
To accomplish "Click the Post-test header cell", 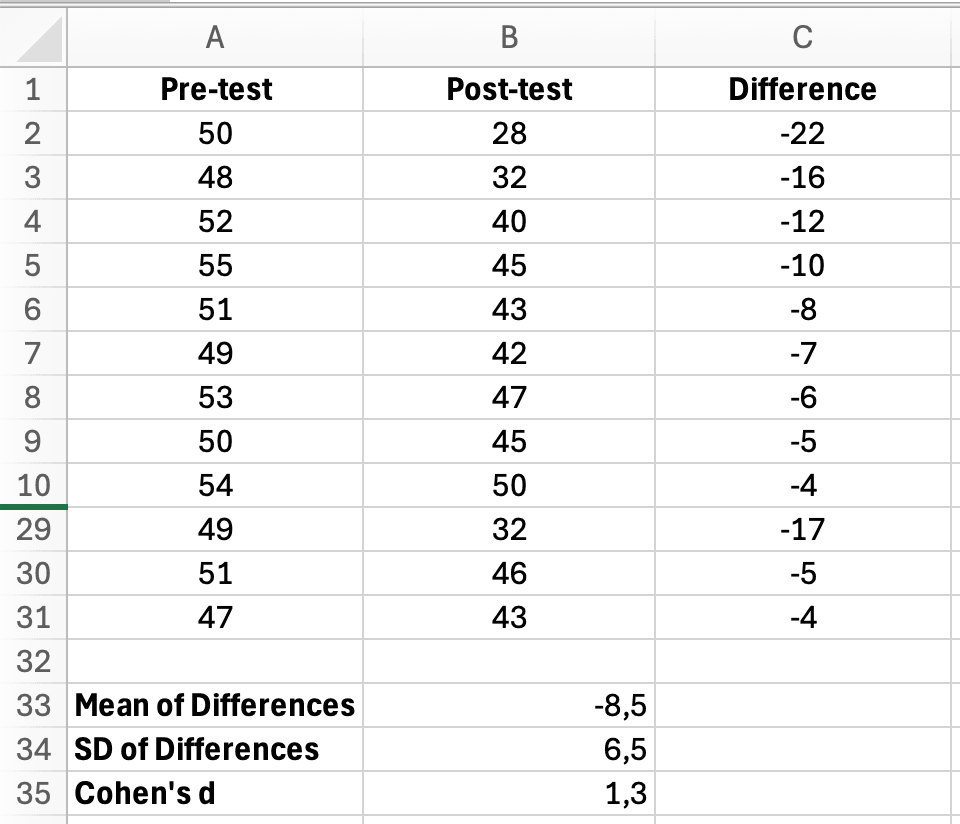I will 508,89.
